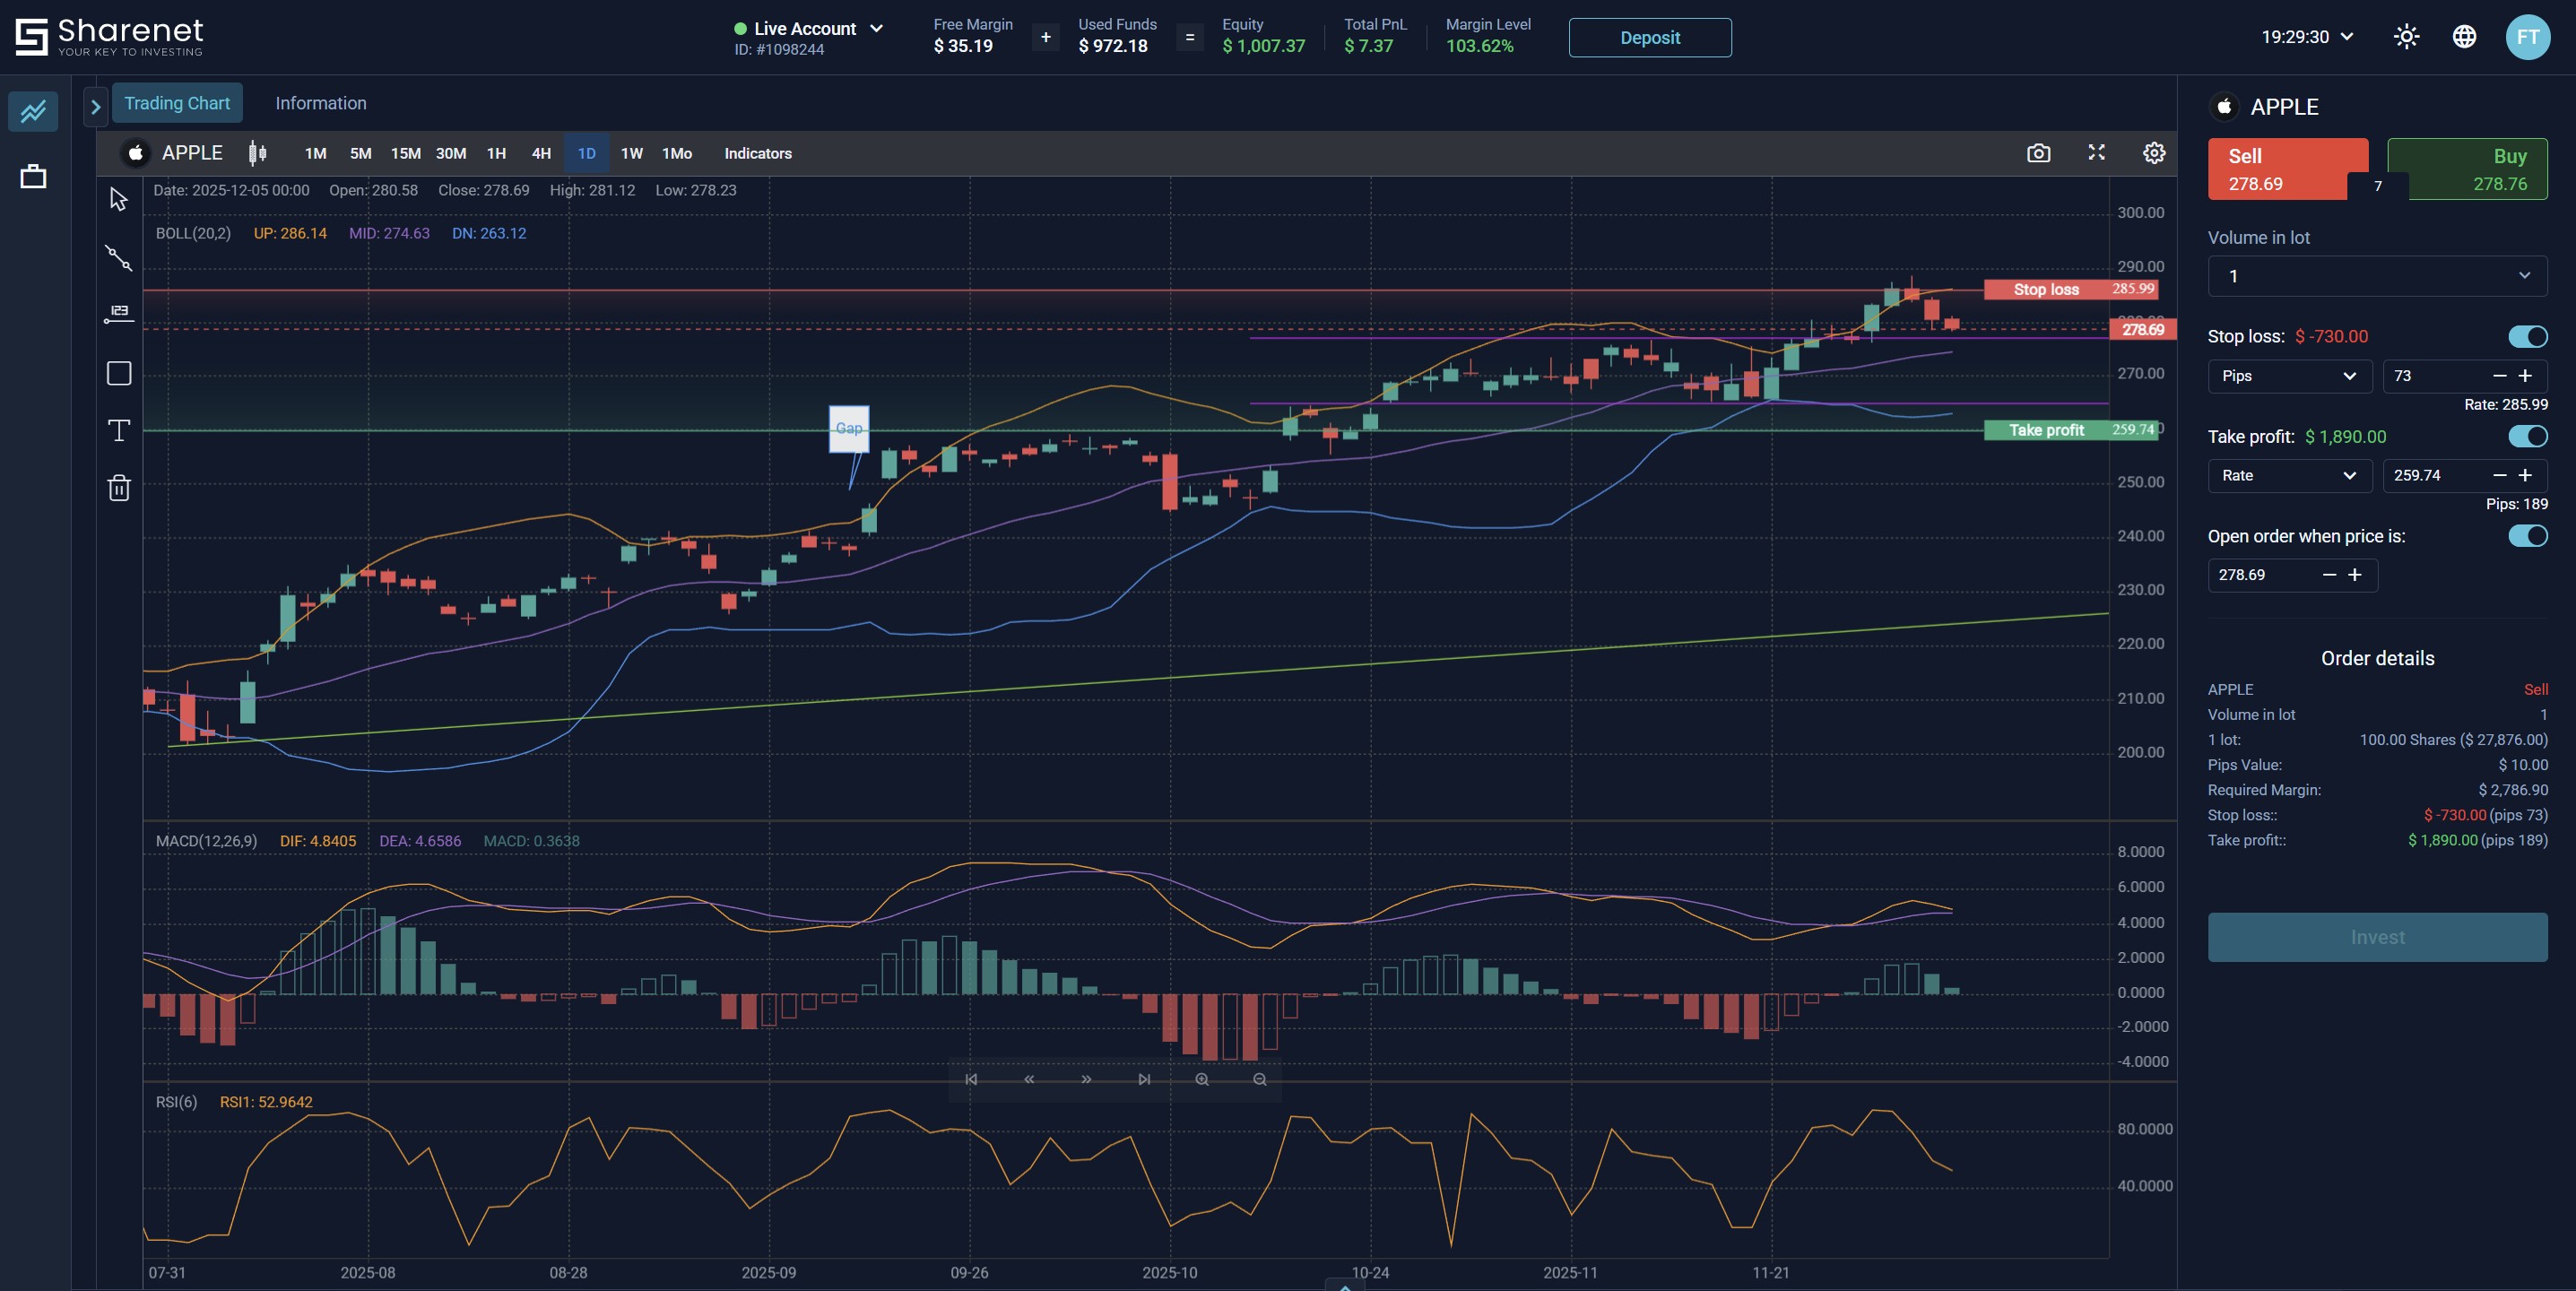Switch theme using the sun icon
This screenshot has height=1291, width=2576.
pos(2406,36)
